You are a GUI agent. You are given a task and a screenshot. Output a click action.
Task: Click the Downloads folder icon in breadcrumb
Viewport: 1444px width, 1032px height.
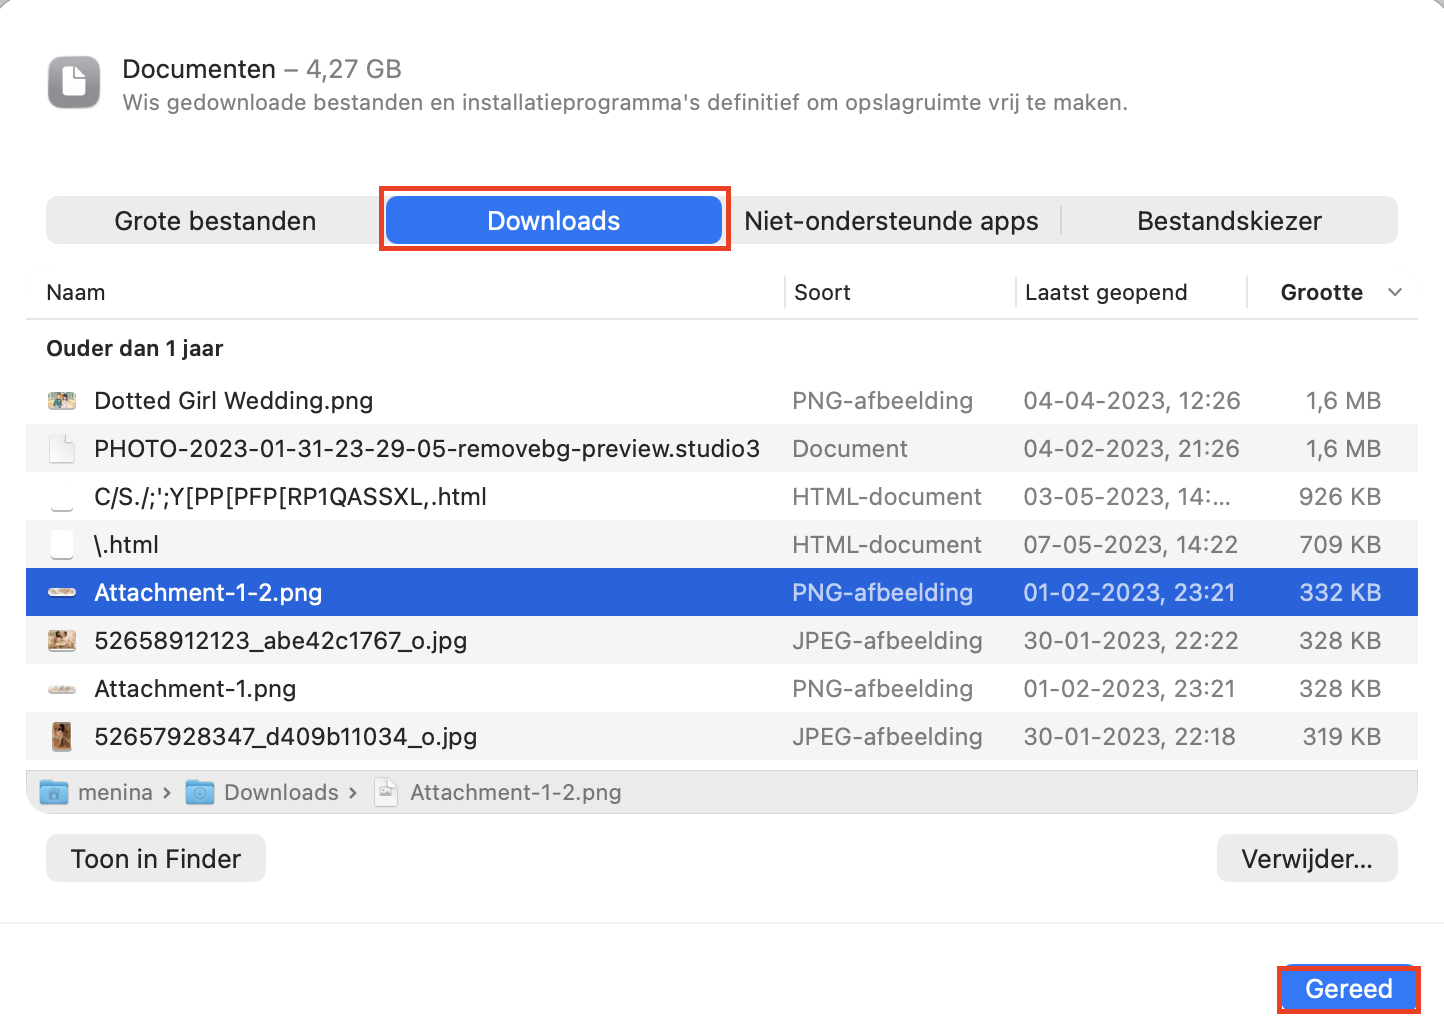tap(199, 792)
